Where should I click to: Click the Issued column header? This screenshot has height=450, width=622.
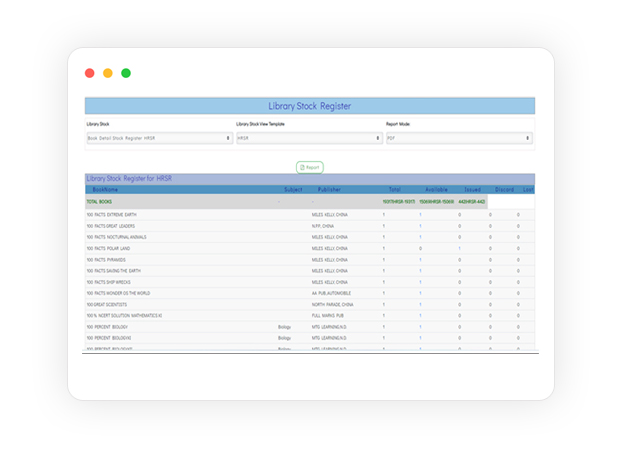click(x=472, y=190)
